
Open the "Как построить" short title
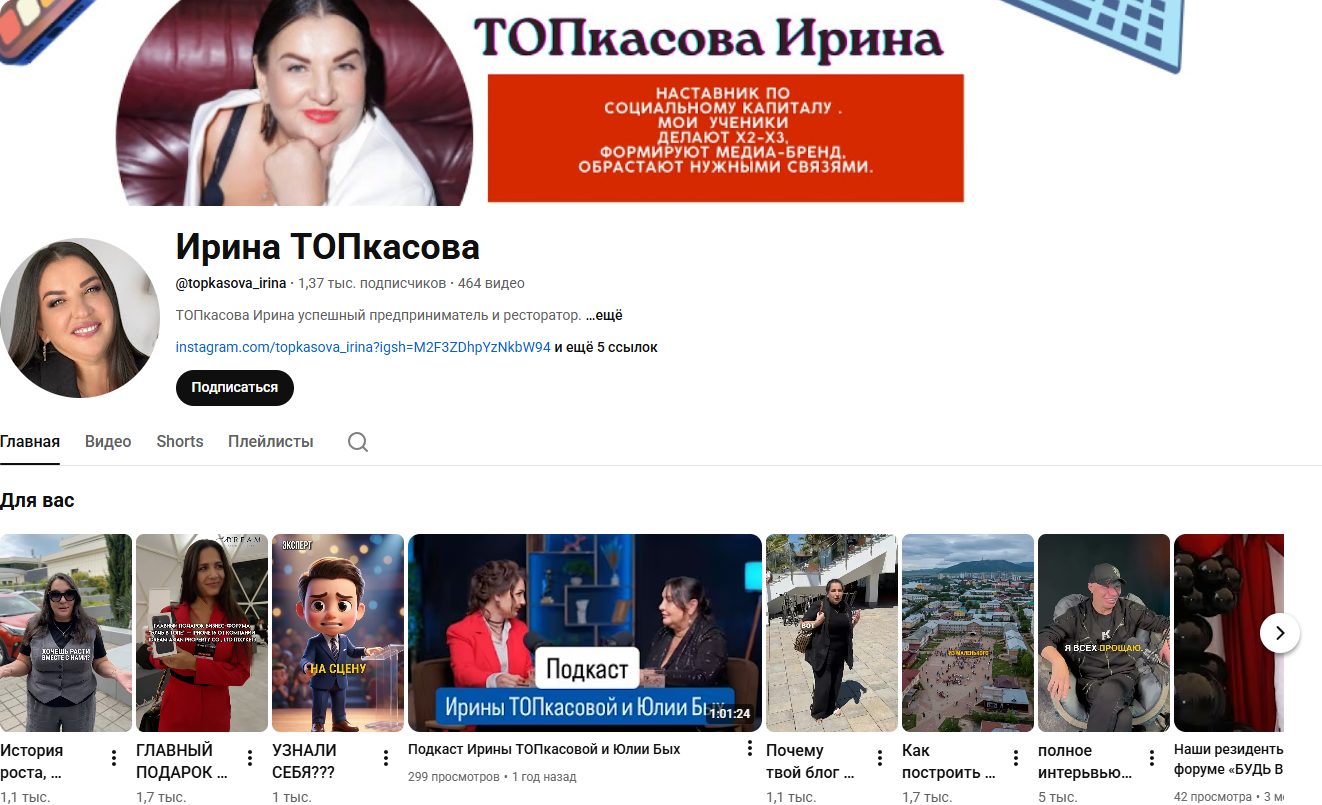tap(948, 761)
